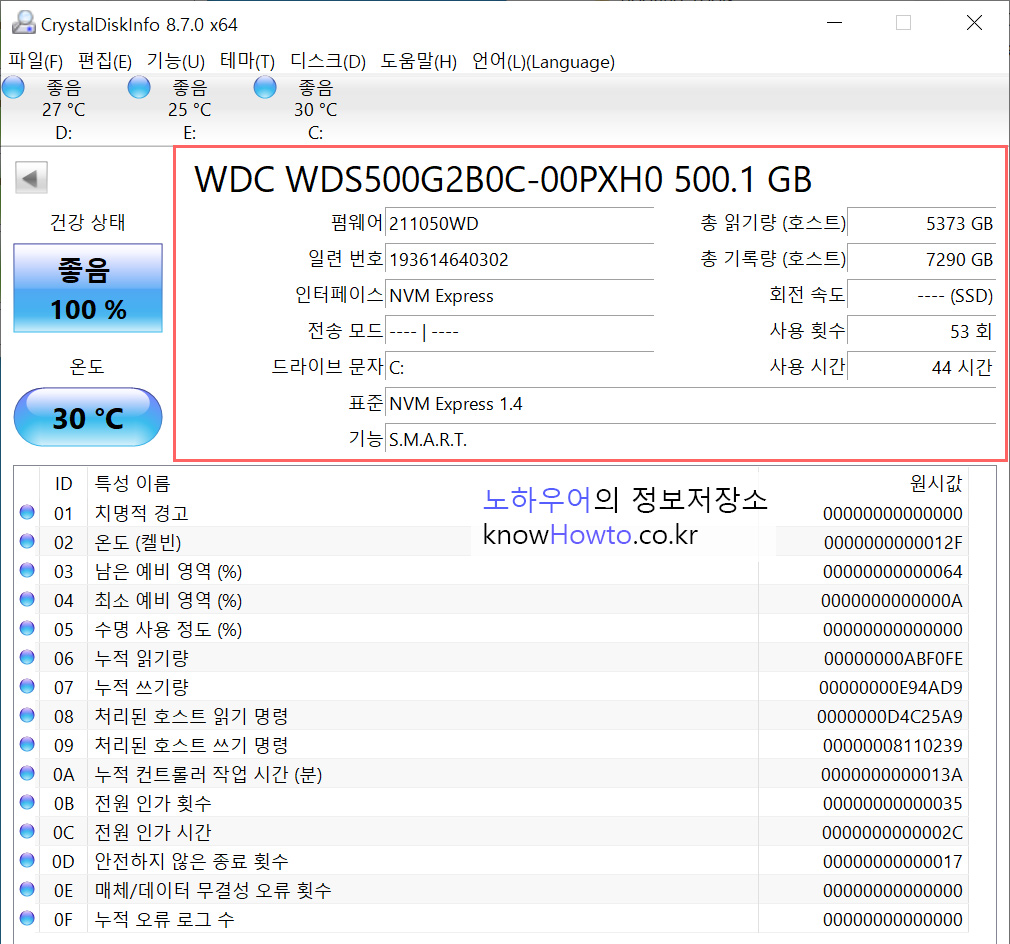Screen dimensions: 1010x944
Task: Click the CrystalDiskInfo app icon in title bar
Action: pyautogui.click(x=24, y=23)
